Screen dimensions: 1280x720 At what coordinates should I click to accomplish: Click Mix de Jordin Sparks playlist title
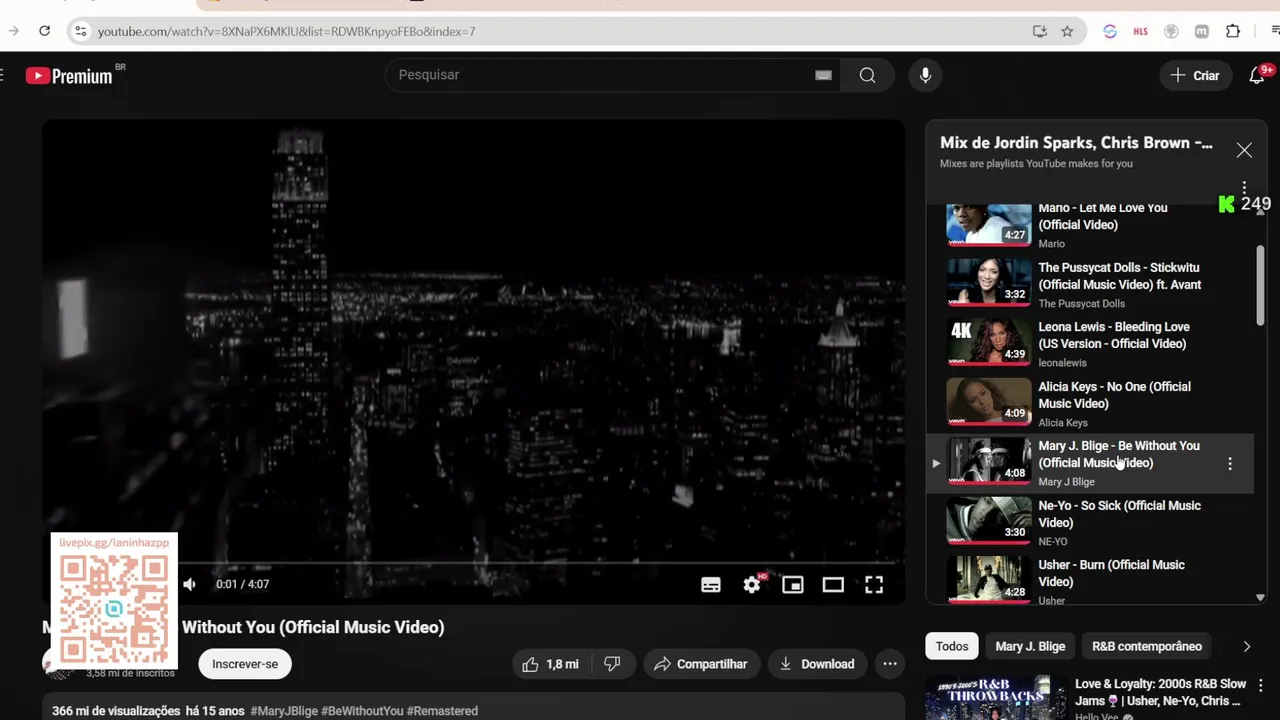tap(1076, 143)
